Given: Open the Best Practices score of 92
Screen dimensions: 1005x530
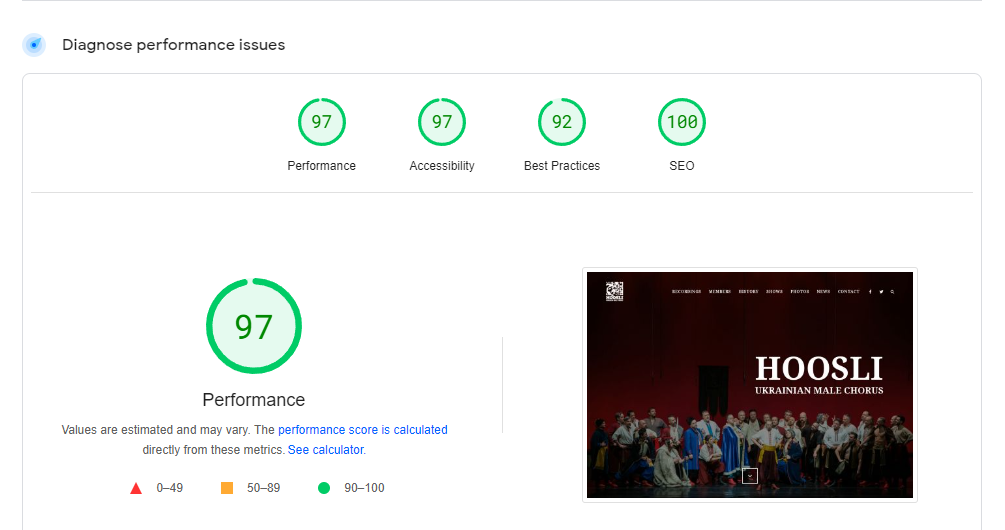Looking at the screenshot, I should 561,123.
